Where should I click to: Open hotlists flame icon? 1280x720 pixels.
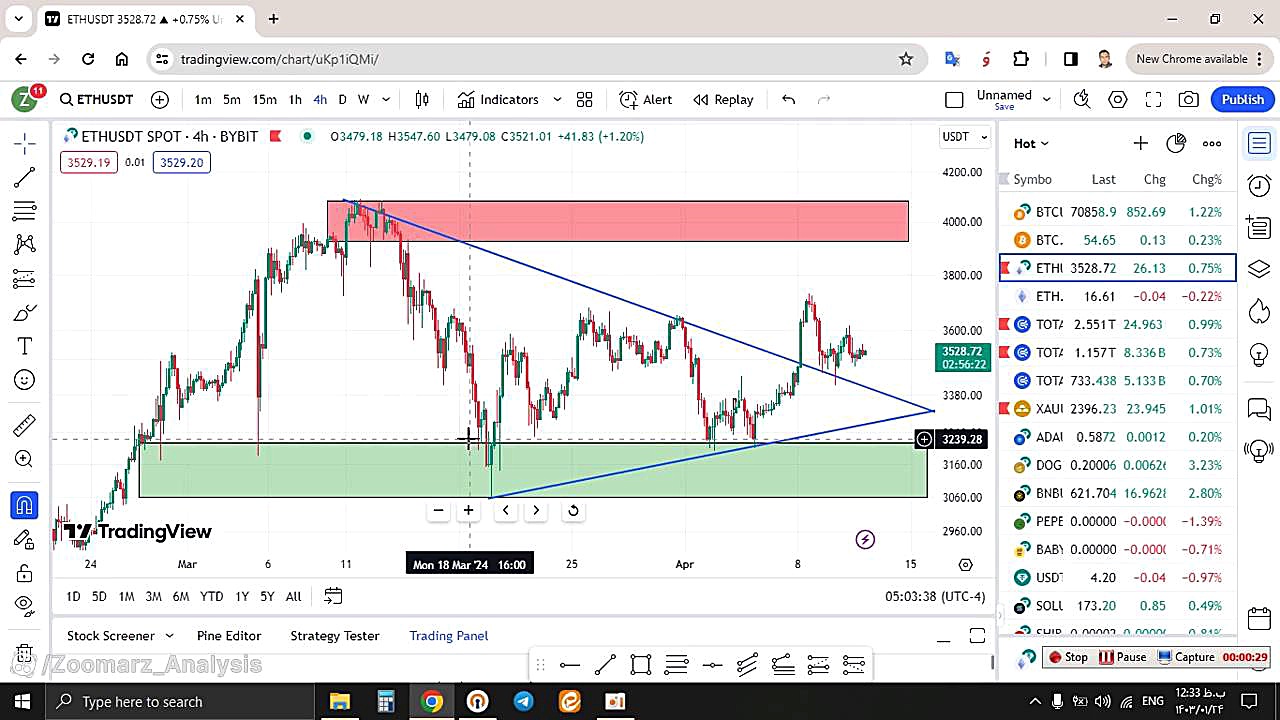1259,311
